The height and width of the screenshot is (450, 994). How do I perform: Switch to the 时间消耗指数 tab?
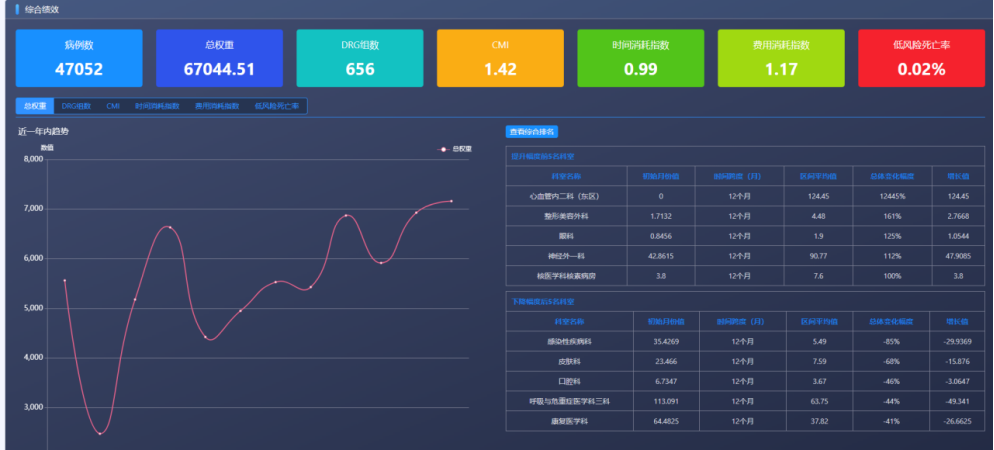click(157, 106)
